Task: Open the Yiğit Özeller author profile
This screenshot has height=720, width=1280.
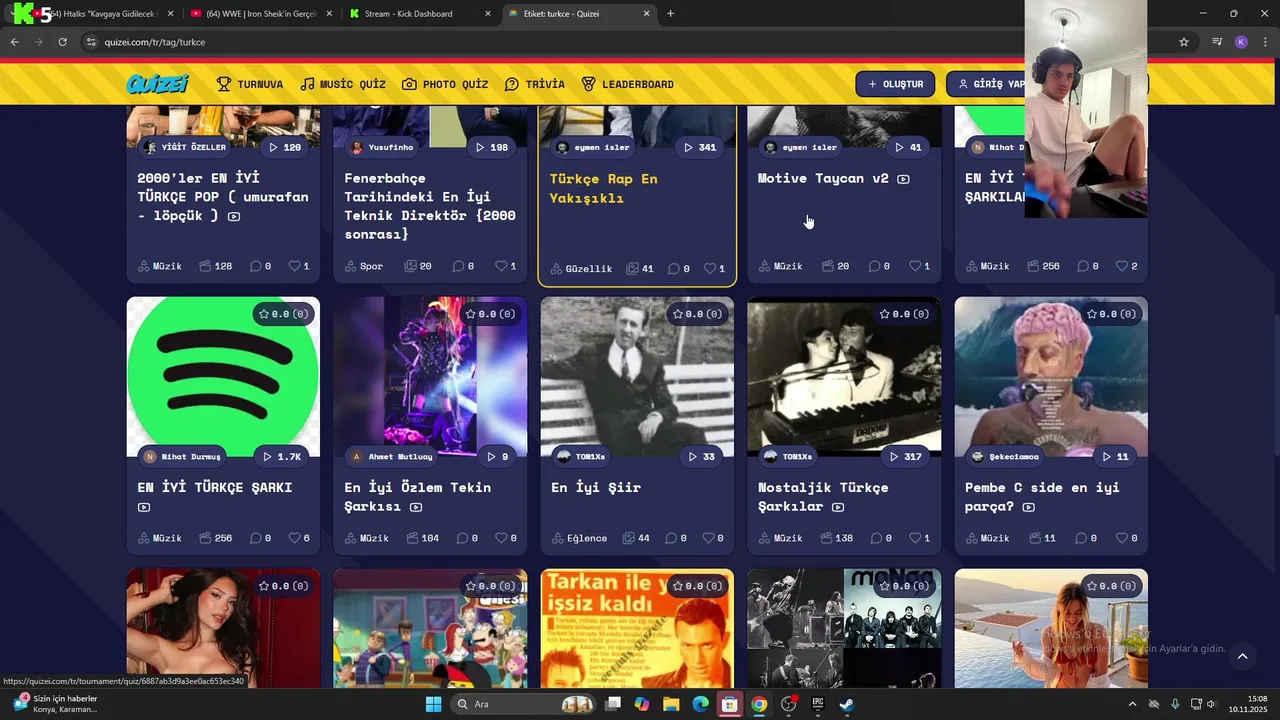Action: (x=185, y=147)
